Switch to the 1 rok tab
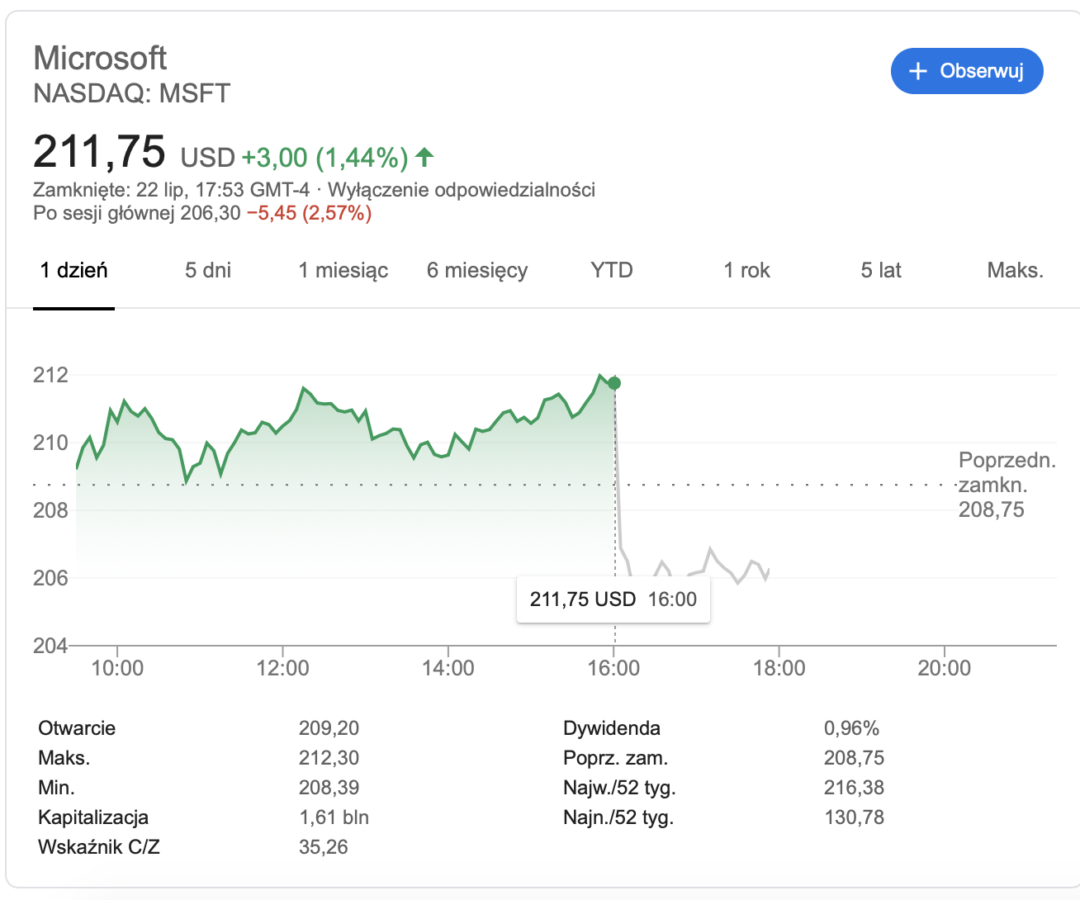This screenshot has width=1080, height=900. point(747,270)
